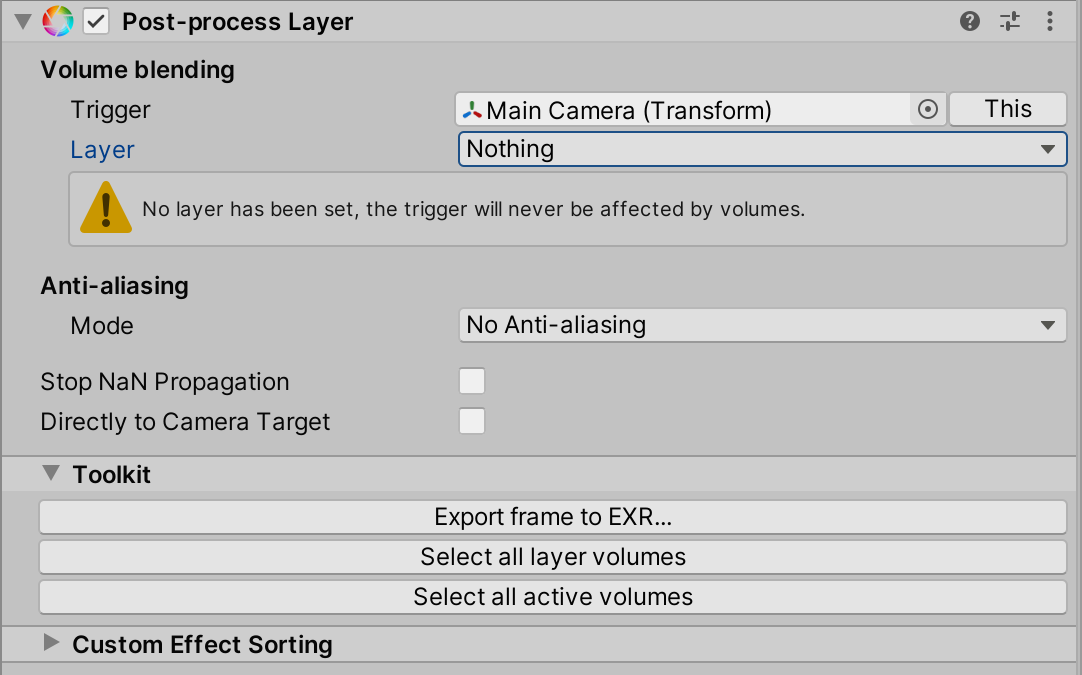Disable the Post-process Layer component checkbox
This screenshot has height=675, width=1082.
[96, 21]
